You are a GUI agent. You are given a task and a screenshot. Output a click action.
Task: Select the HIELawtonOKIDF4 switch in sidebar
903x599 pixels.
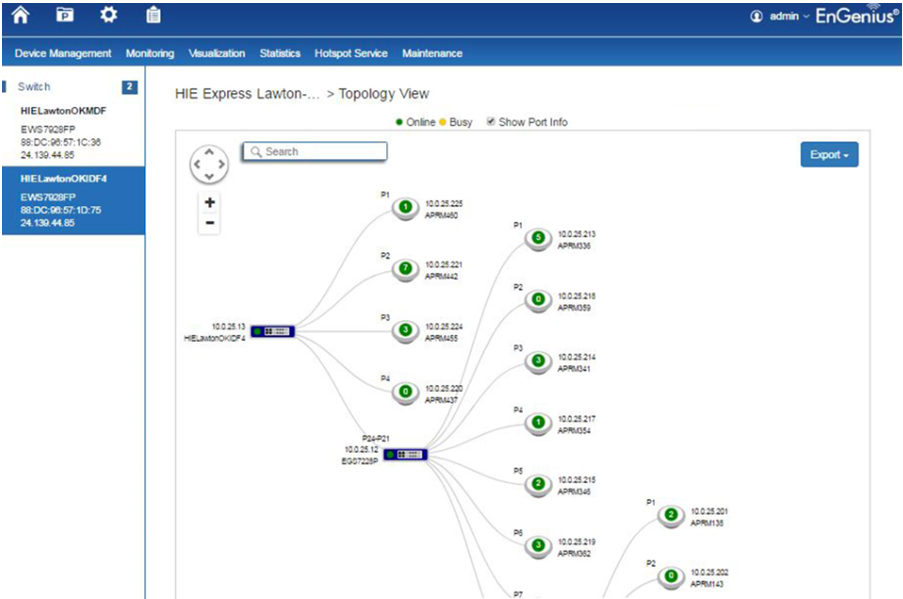coord(74,200)
